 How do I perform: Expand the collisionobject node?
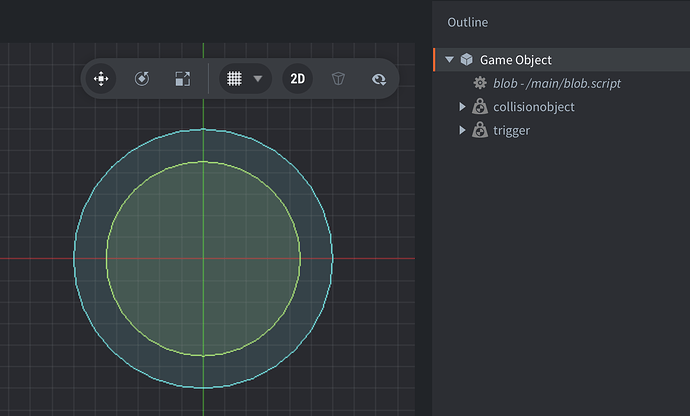tap(462, 107)
